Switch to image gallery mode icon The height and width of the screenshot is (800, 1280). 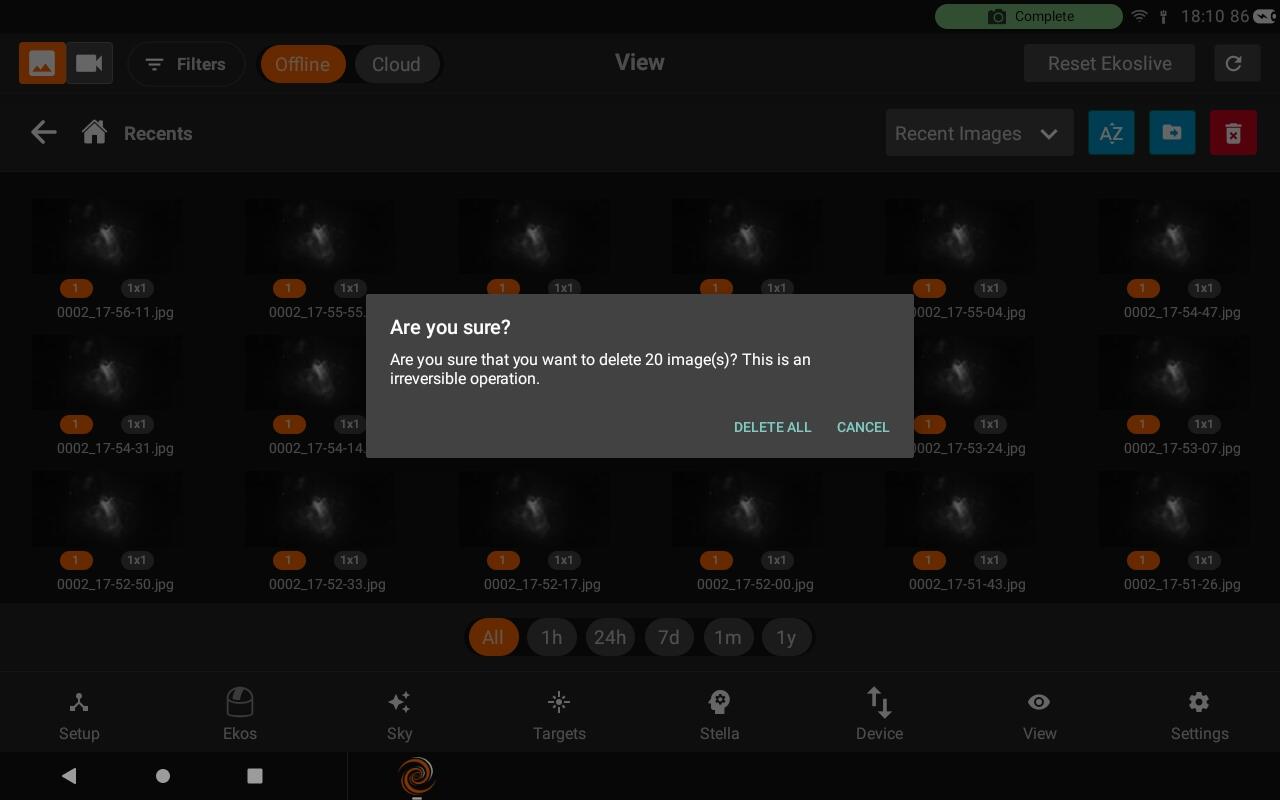pos(42,63)
